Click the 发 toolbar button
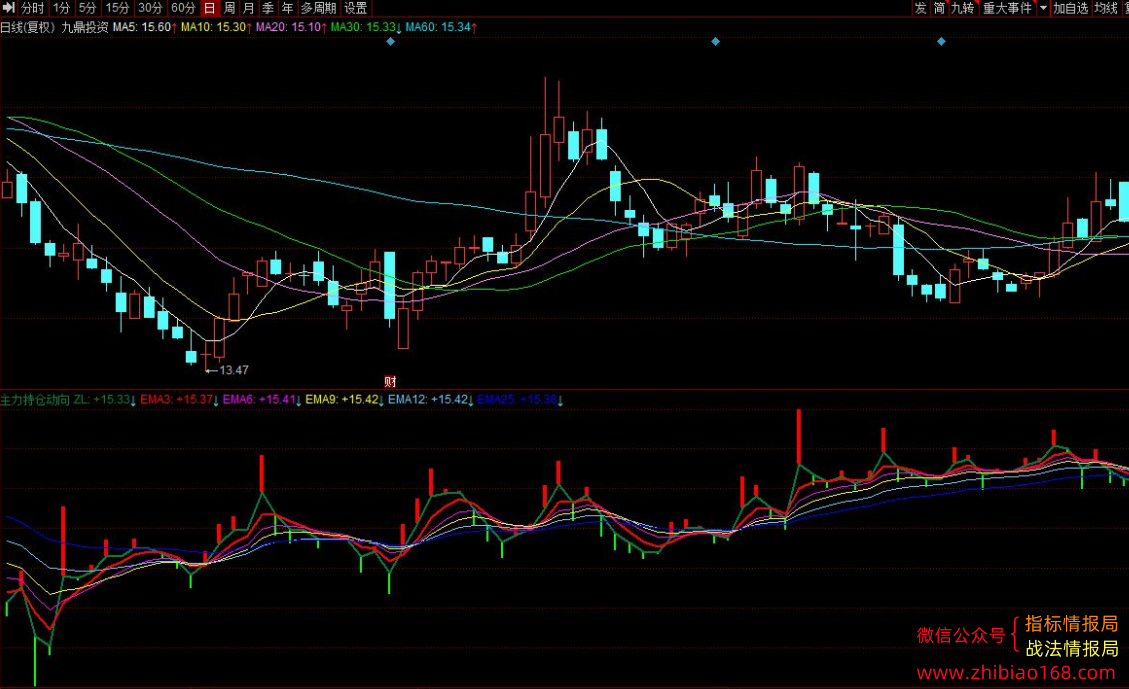 [x=920, y=8]
